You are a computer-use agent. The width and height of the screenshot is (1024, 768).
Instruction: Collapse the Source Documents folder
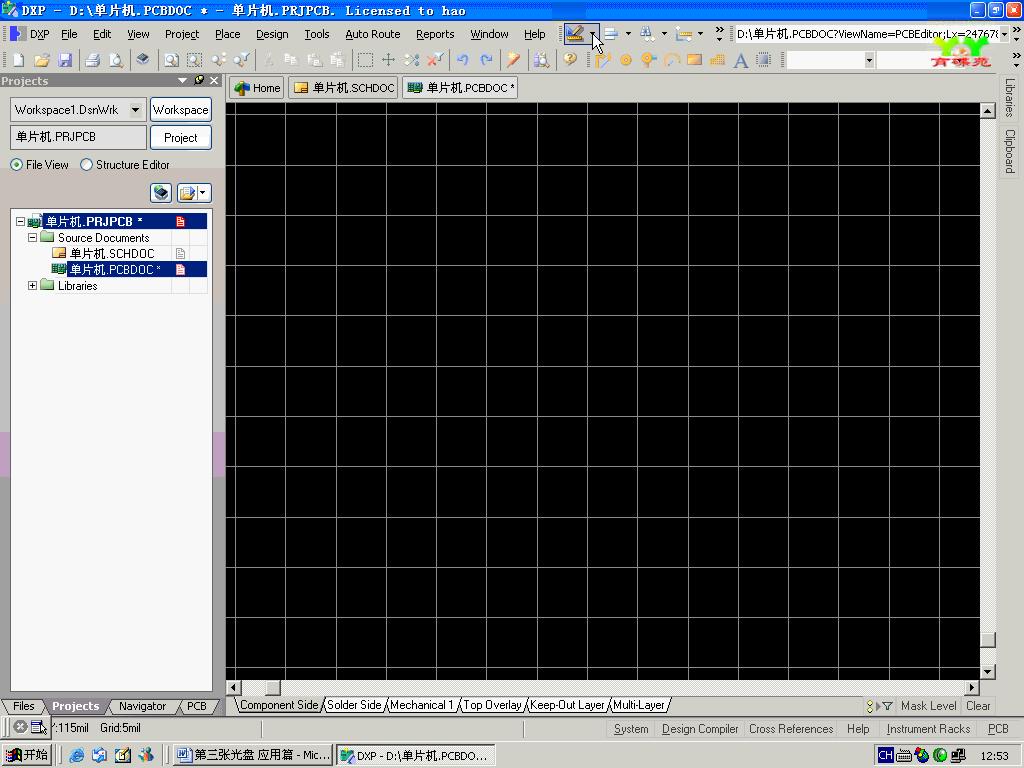[x=32, y=238]
